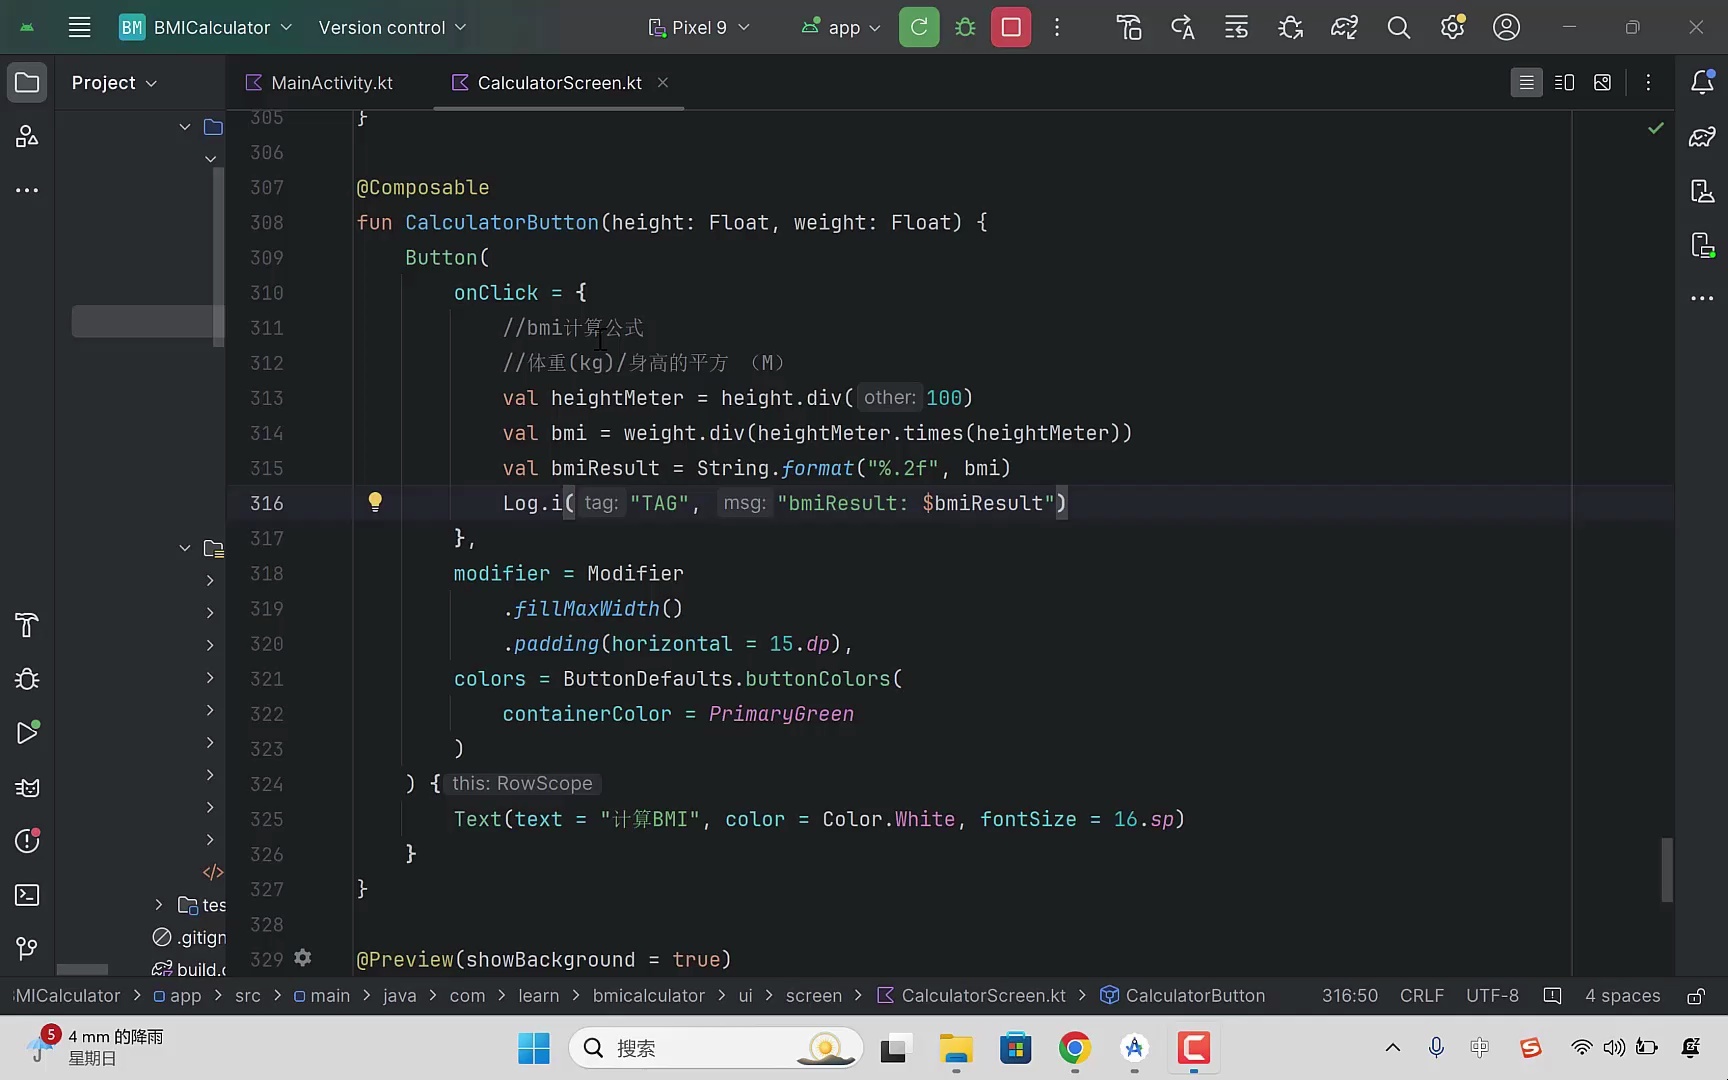The image size is (1728, 1080).
Task: Switch to the MainActivity.kt tab
Action: point(331,83)
